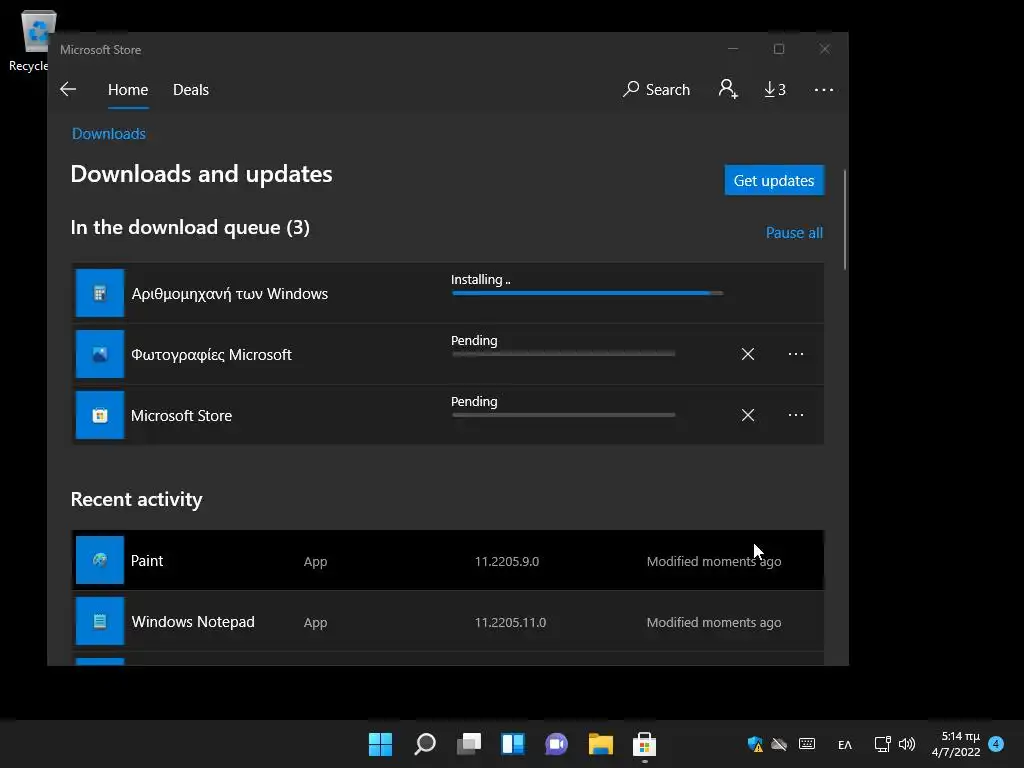Open Windows Security tray icon
1024x768 pixels.
756,744
